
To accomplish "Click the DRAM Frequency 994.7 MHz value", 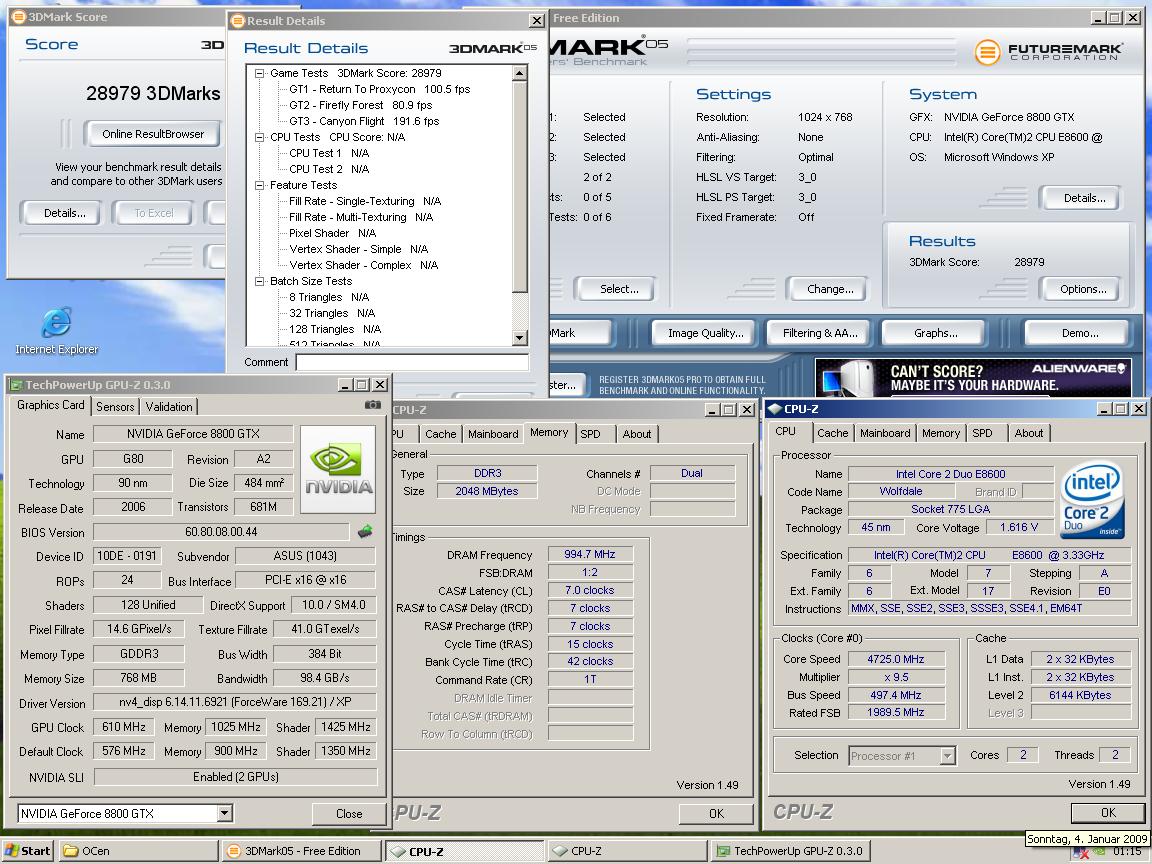I will (589, 554).
